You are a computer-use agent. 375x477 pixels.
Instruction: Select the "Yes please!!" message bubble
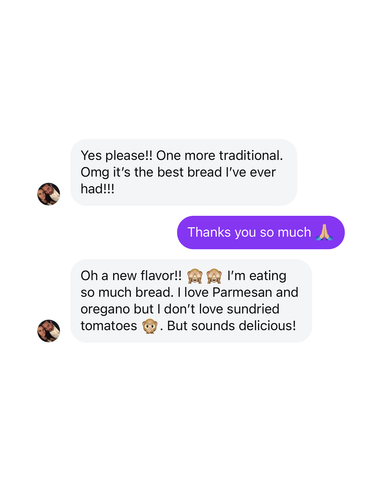pos(184,172)
